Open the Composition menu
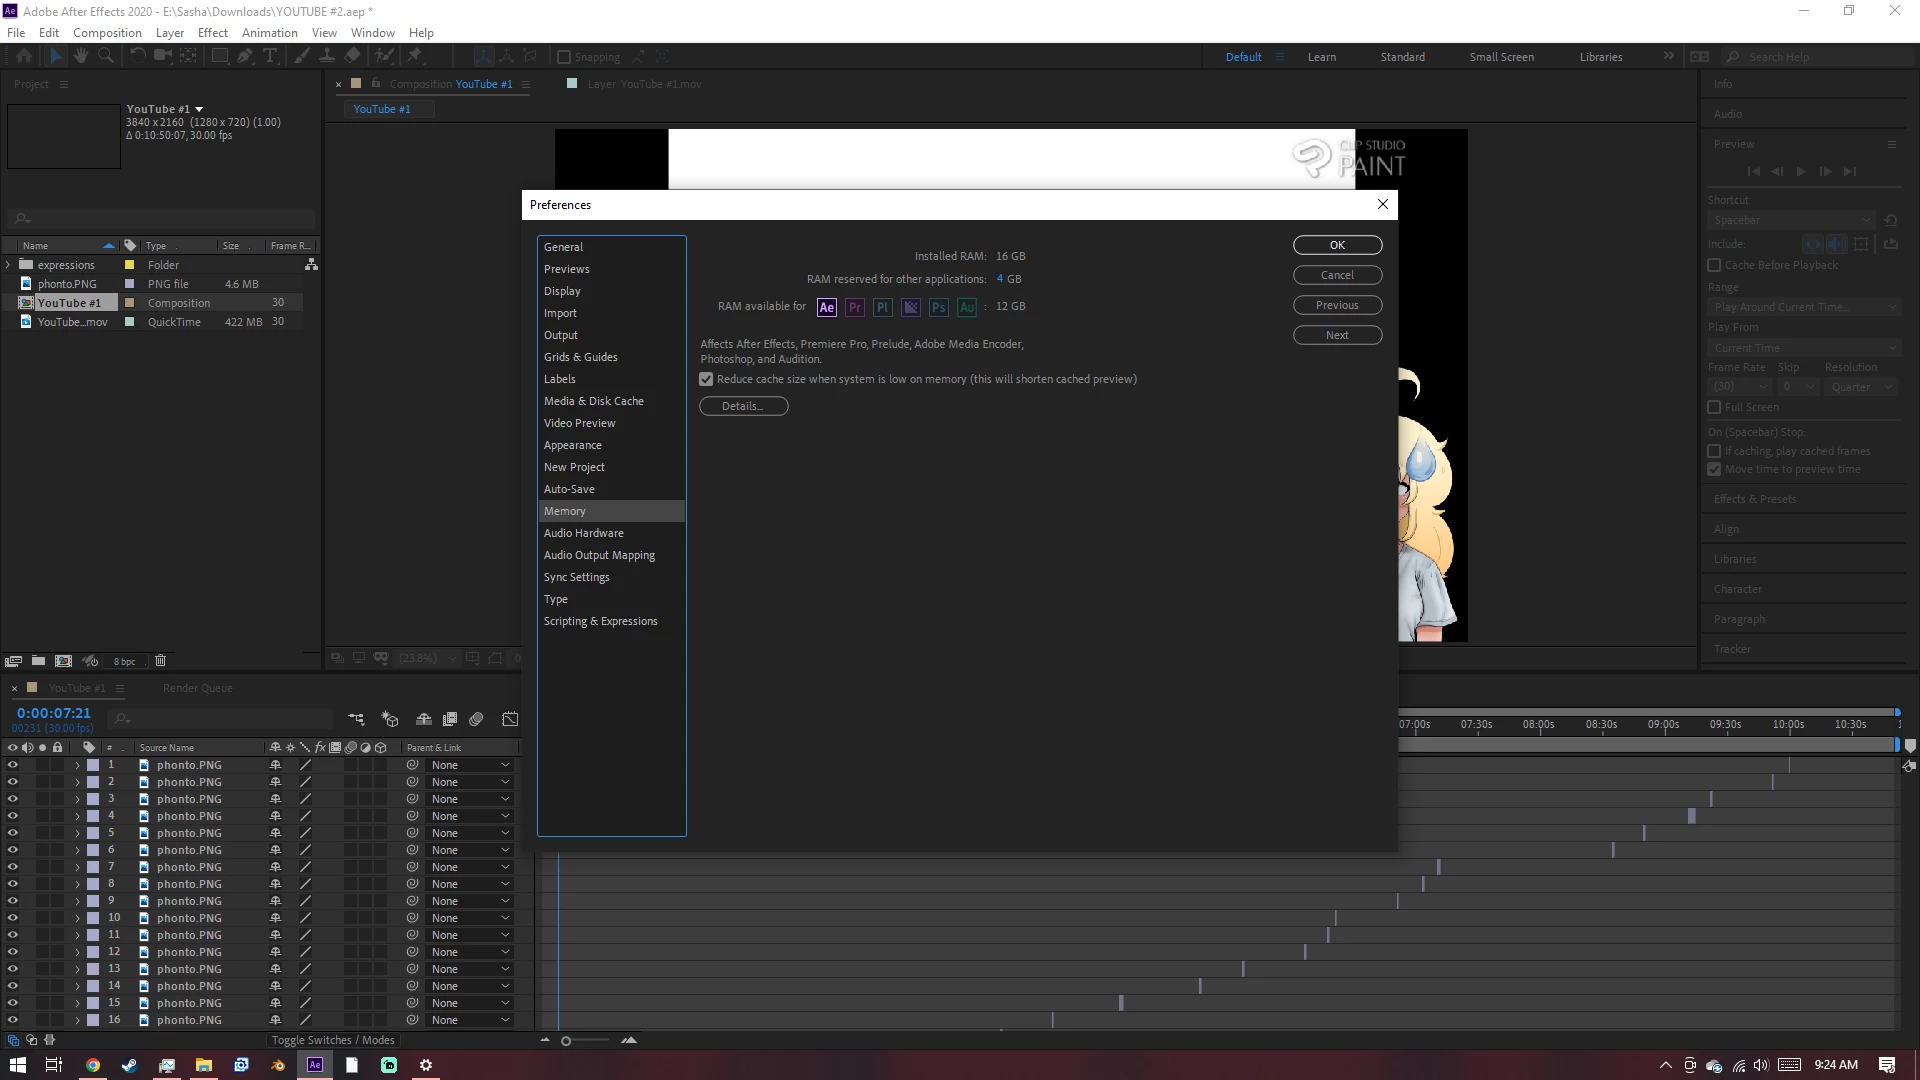The width and height of the screenshot is (1920, 1080). click(107, 33)
